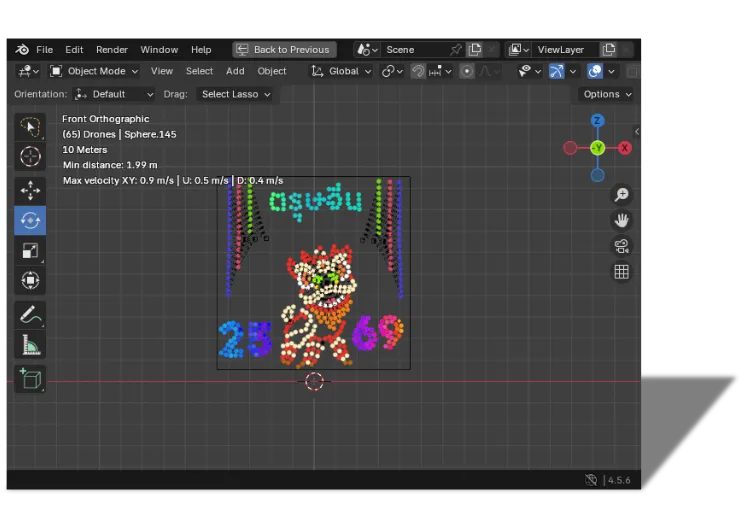
Task: Click the blue Z axis gizmo
Action: (597, 120)
